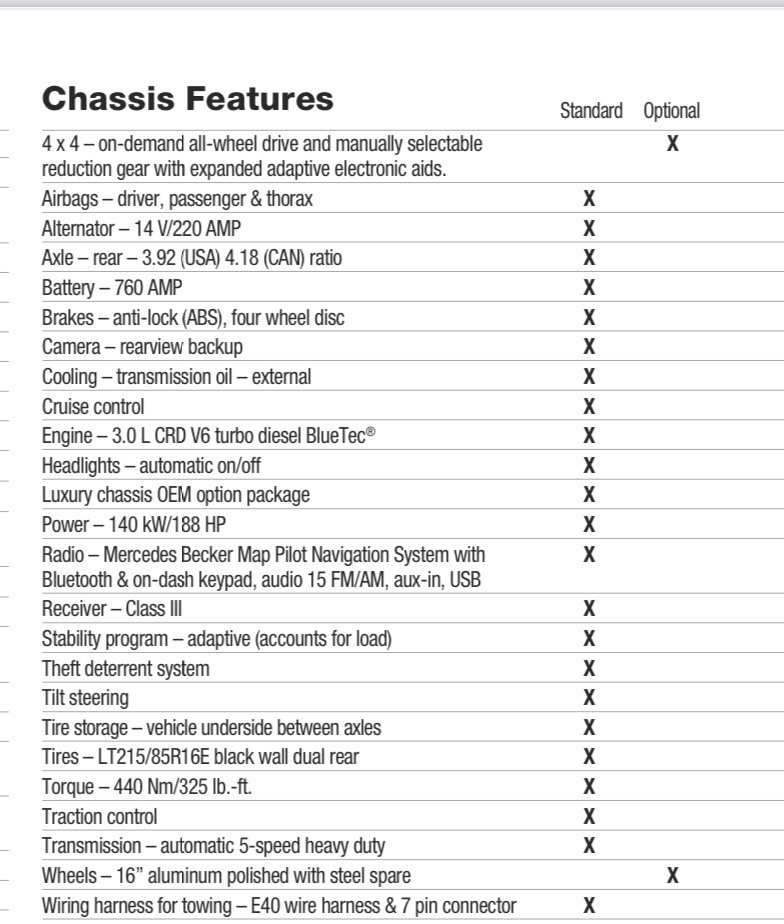
Task: Click the Wiring harness for towing row
Action: click(x=279, y=906)
